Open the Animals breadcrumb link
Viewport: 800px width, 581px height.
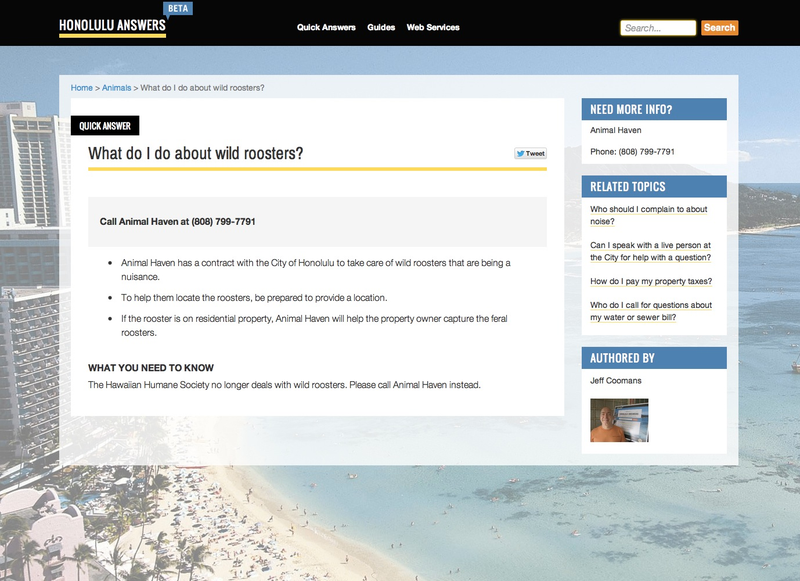(116, 88)
